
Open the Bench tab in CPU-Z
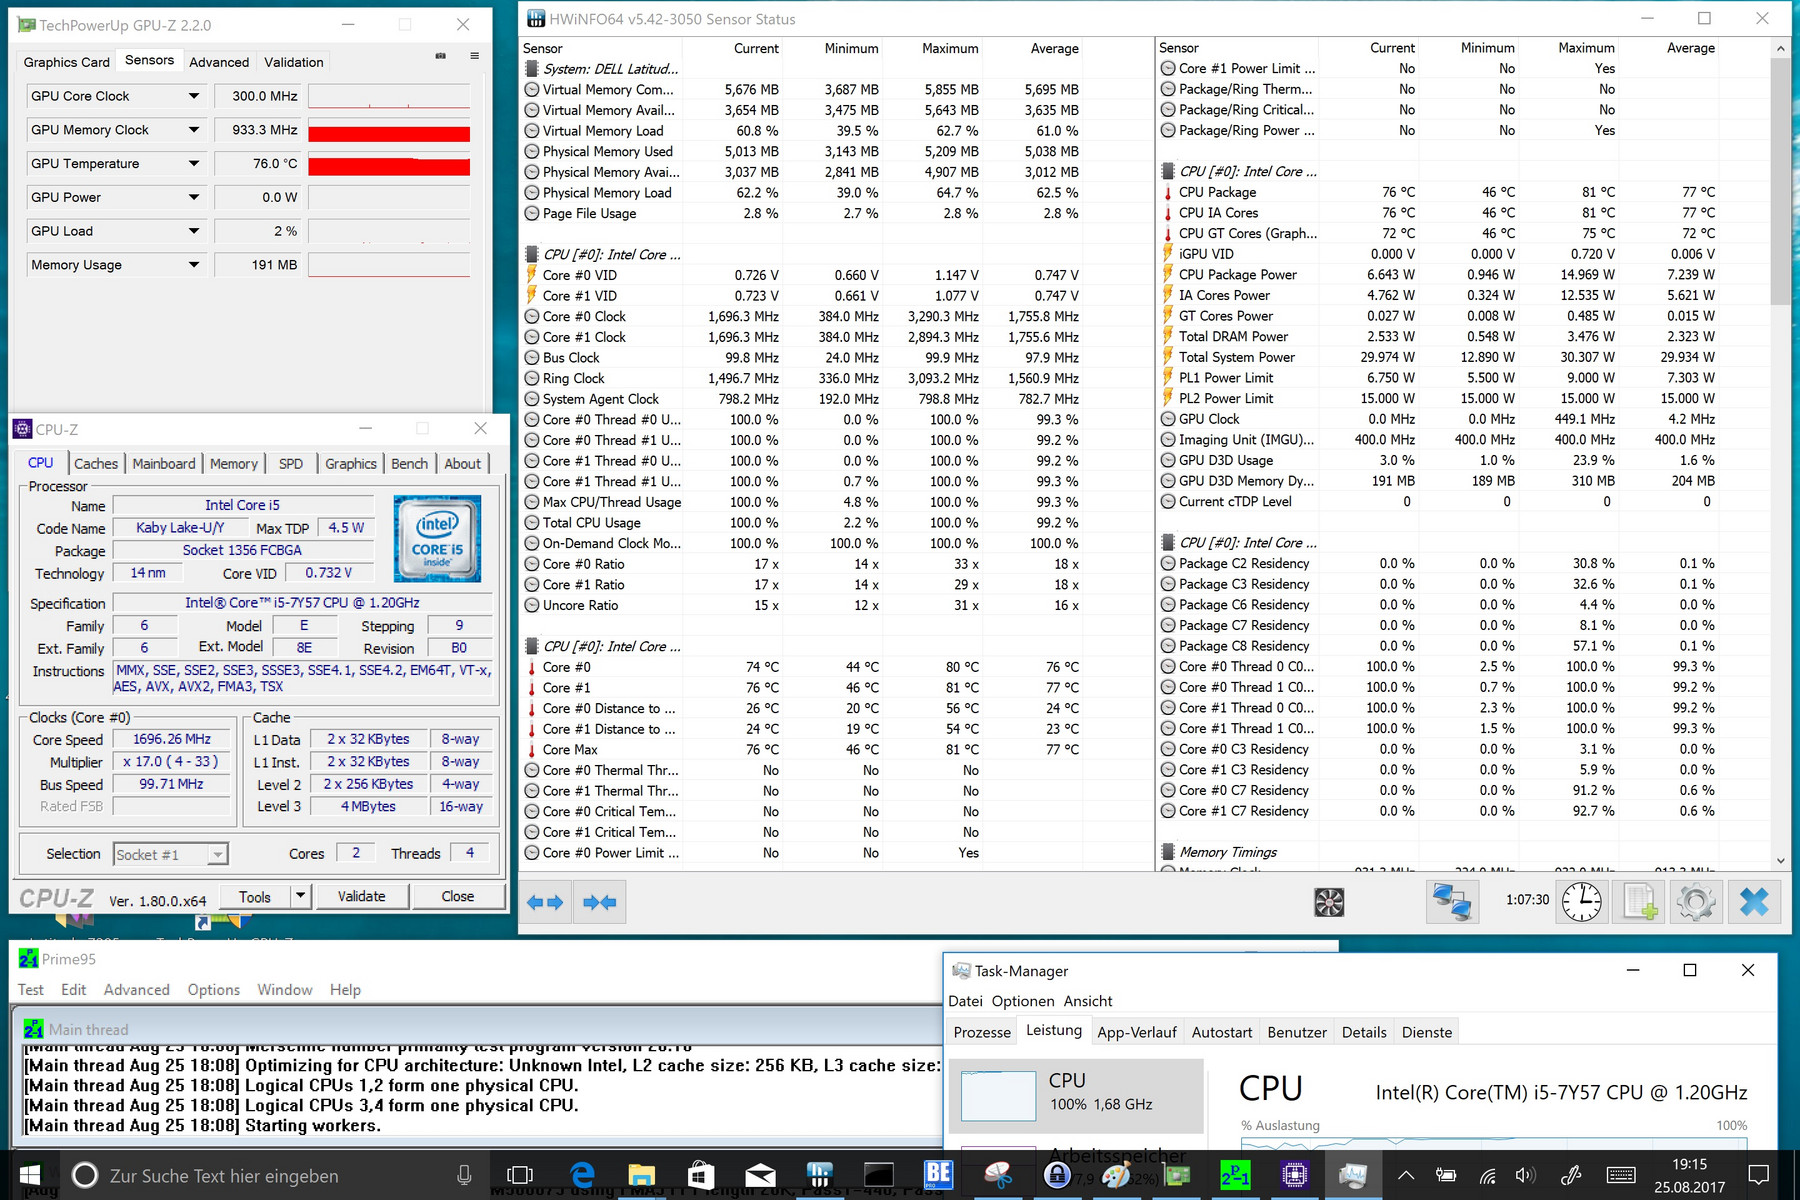pyautogui.click(x=409, y=463)
